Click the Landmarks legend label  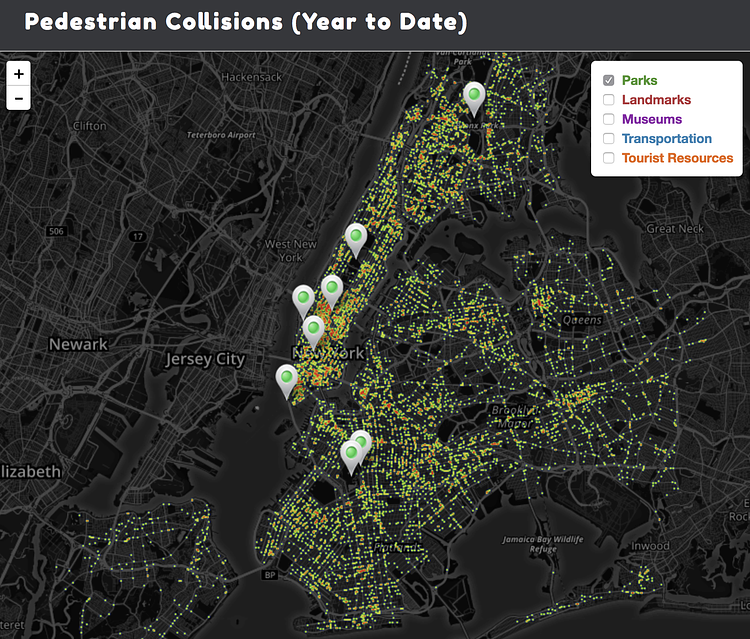pyautogui.click(x=656, y=99)
